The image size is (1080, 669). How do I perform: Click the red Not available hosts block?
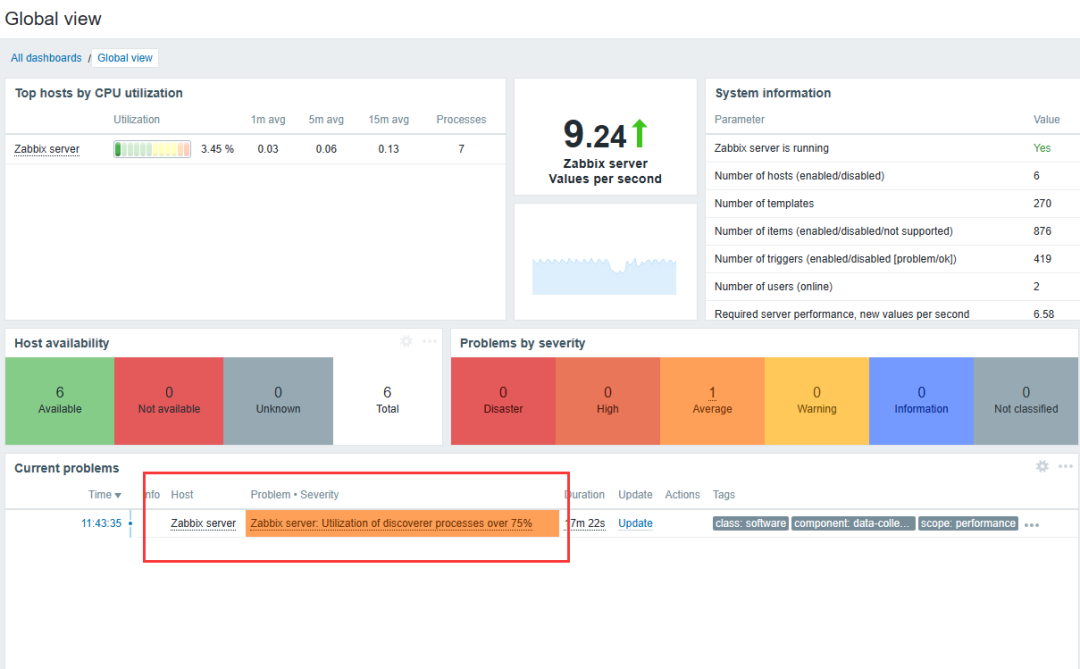point(169,400)
